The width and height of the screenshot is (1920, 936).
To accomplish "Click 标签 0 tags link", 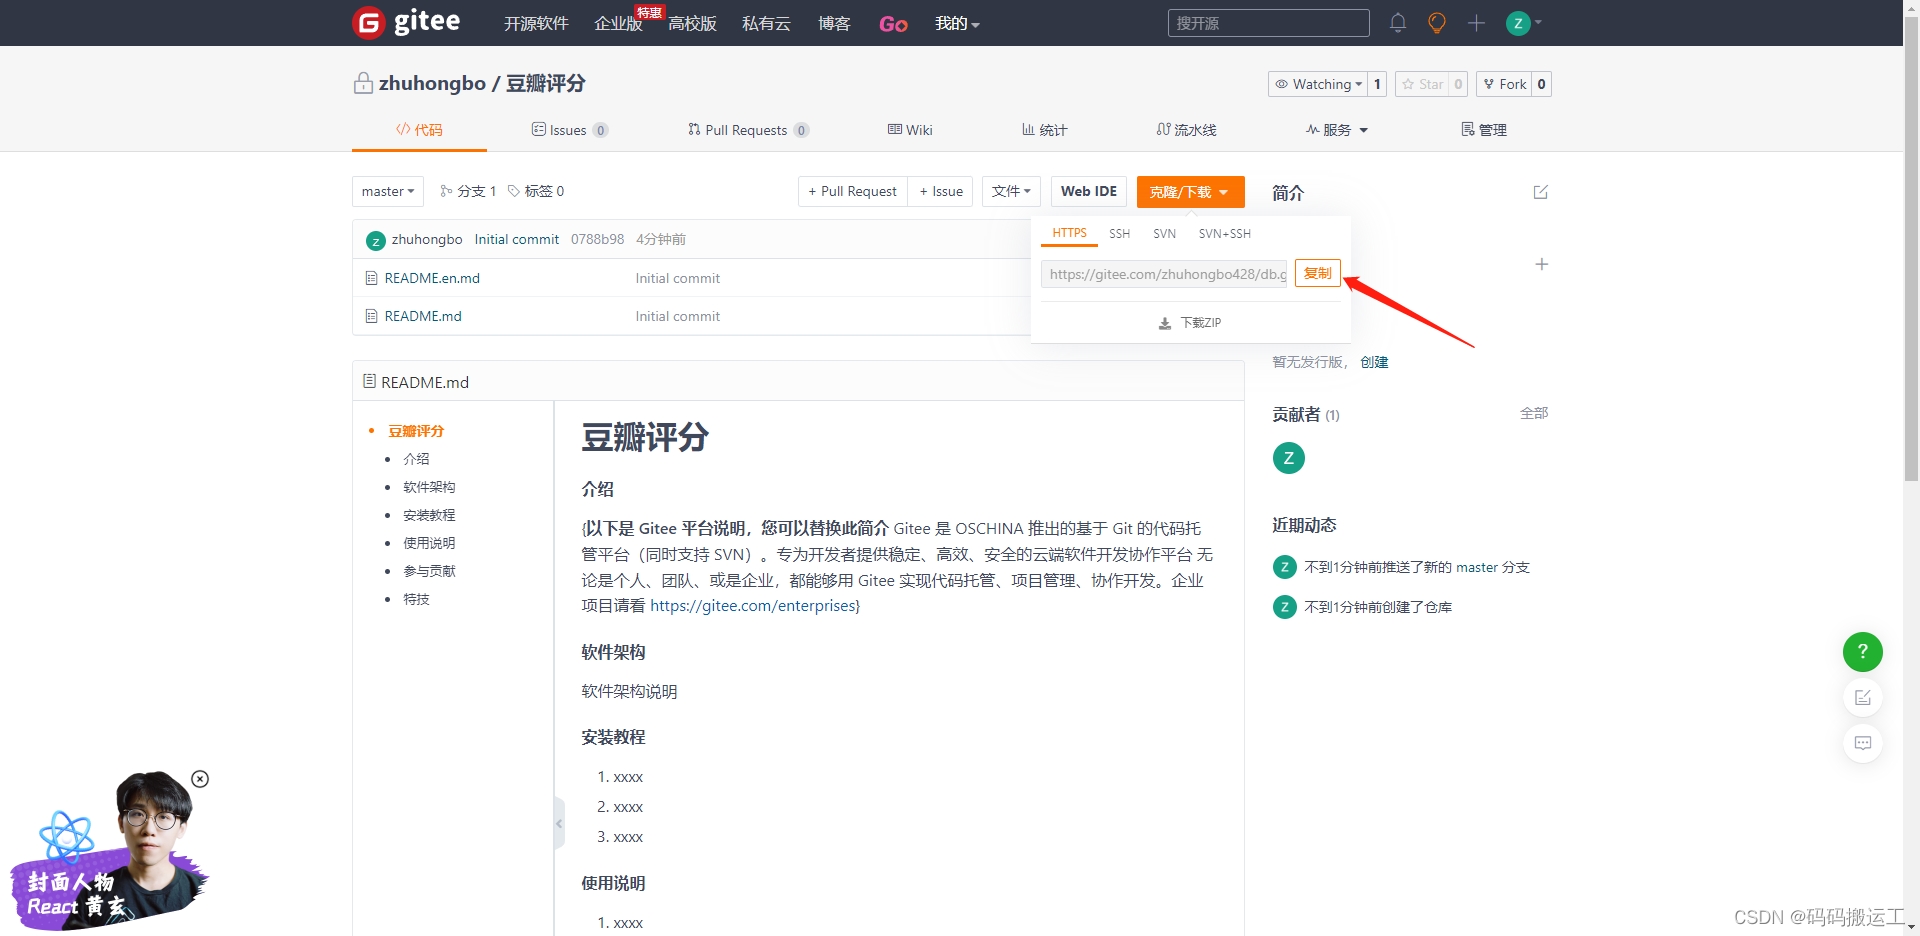I will (x=536, y=191).
